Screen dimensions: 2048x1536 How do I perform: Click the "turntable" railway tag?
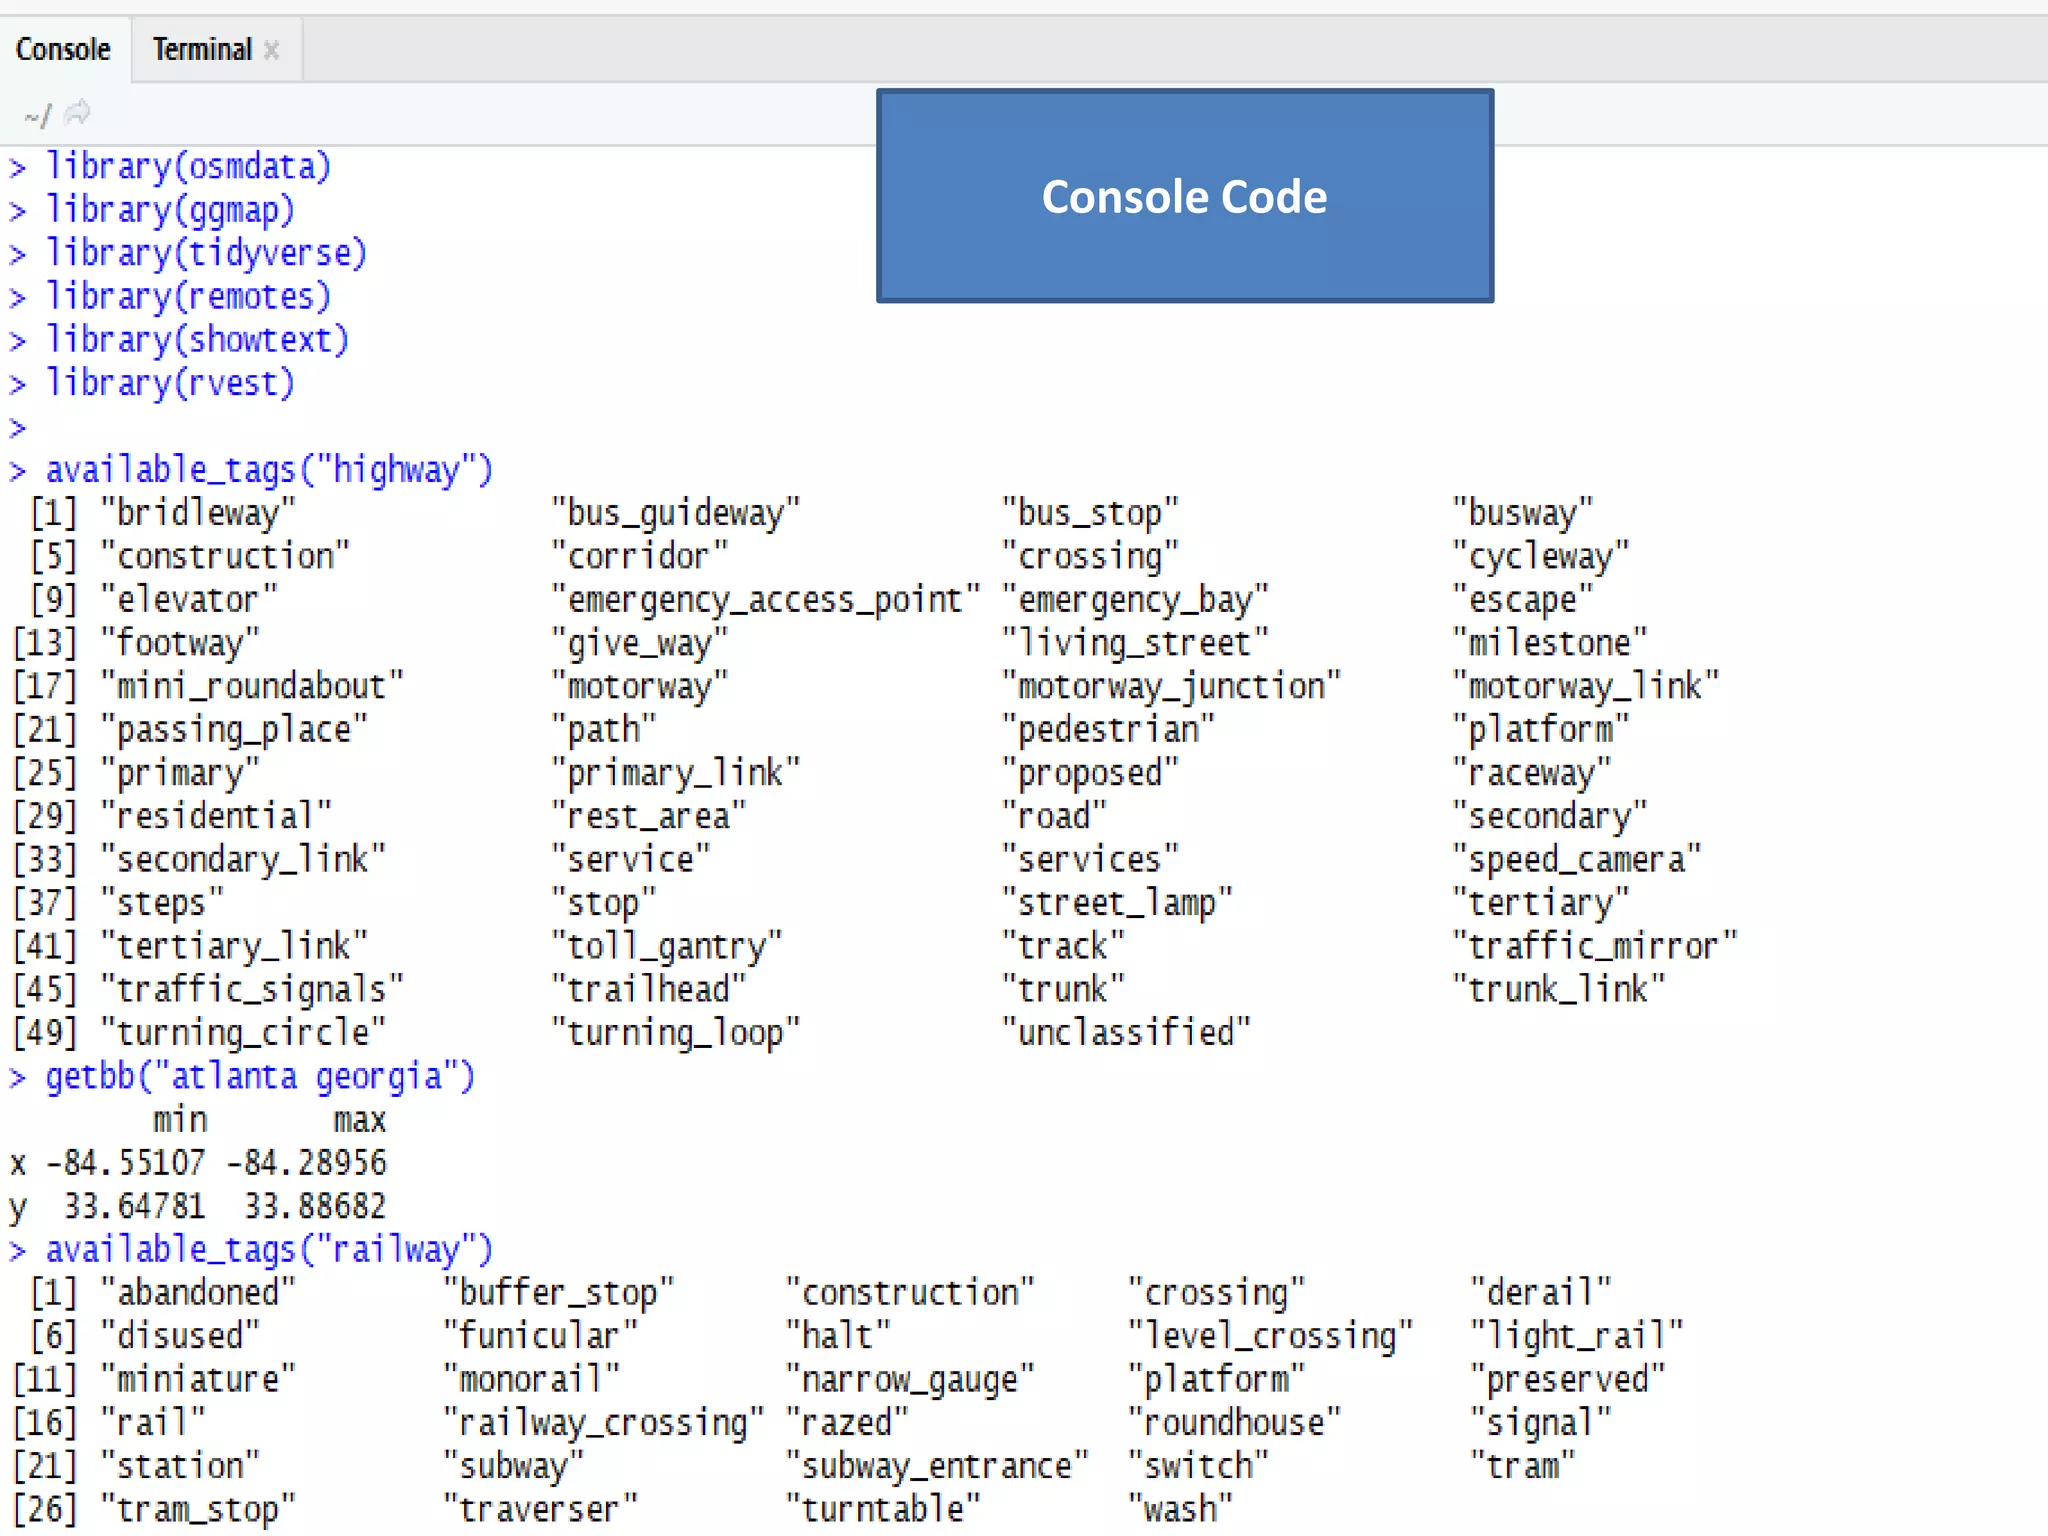pos(883,1510)
